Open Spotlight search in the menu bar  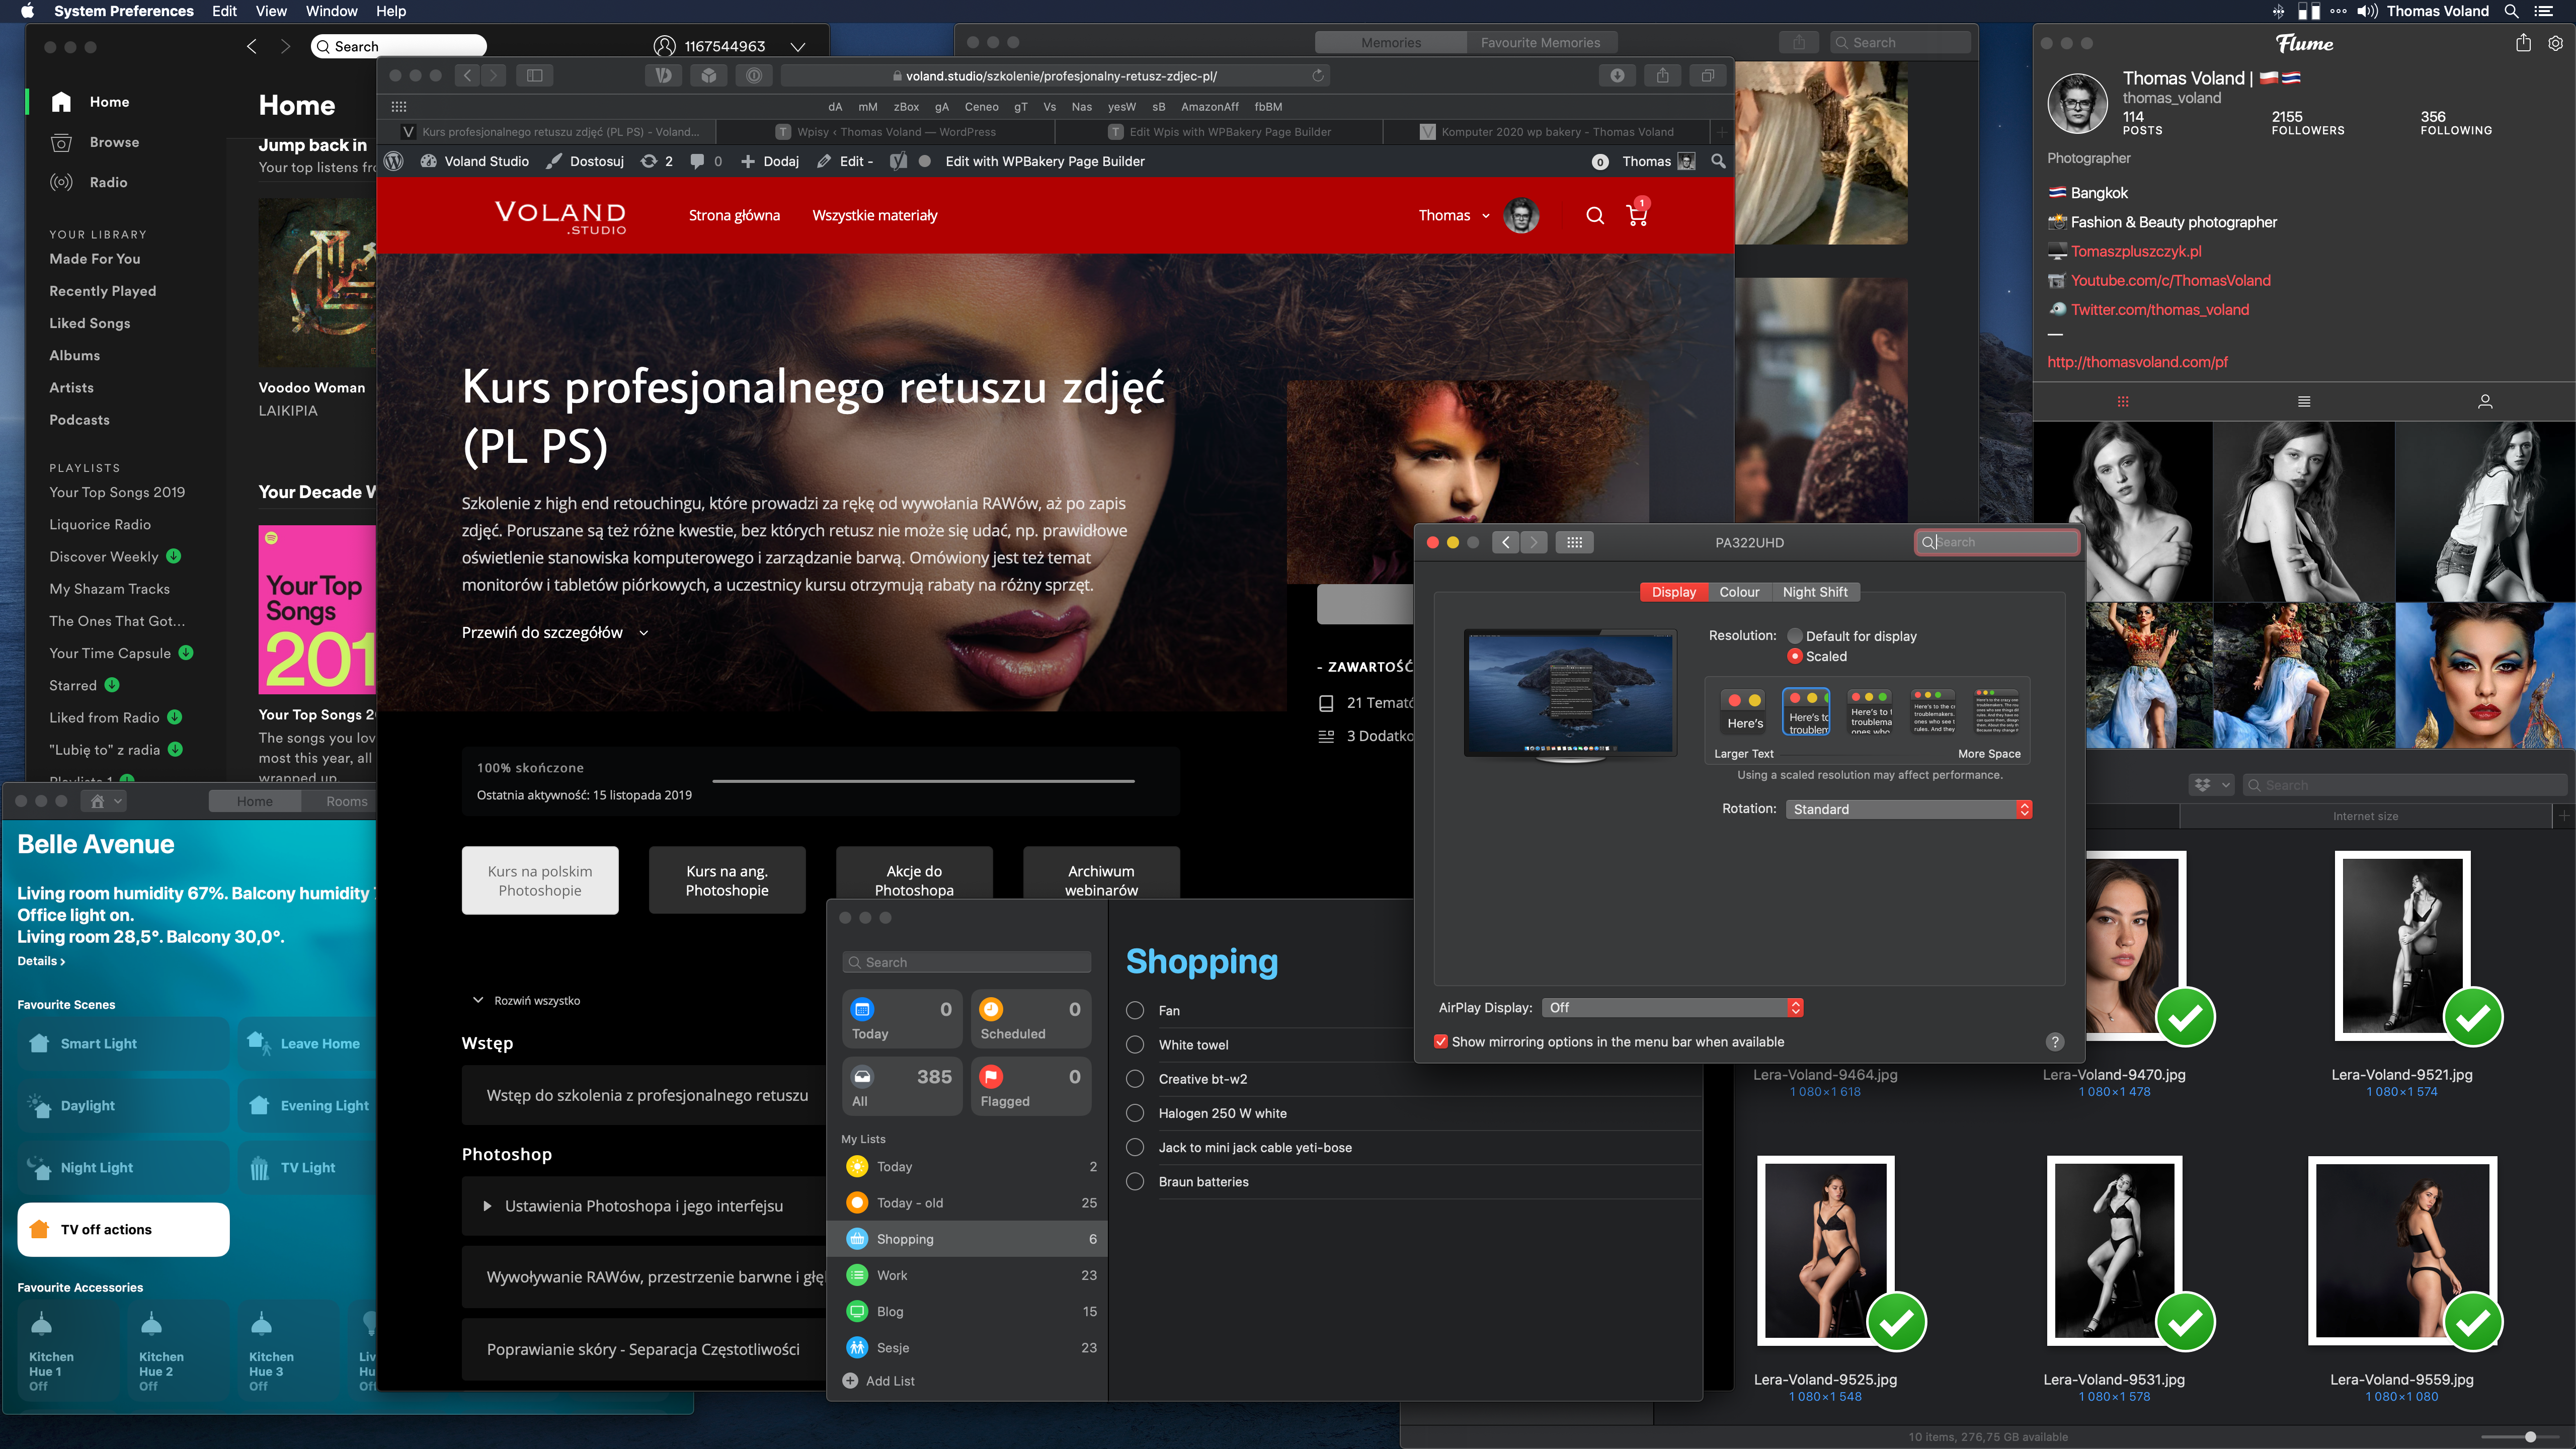[2511, 11]
